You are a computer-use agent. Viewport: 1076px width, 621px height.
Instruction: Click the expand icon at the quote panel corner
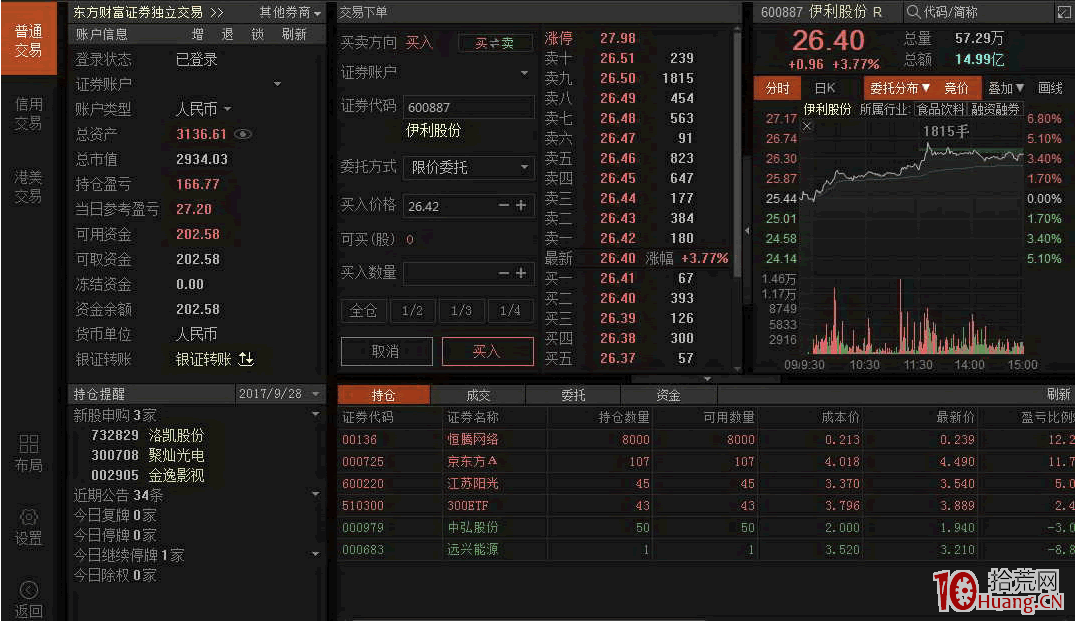1064,12
